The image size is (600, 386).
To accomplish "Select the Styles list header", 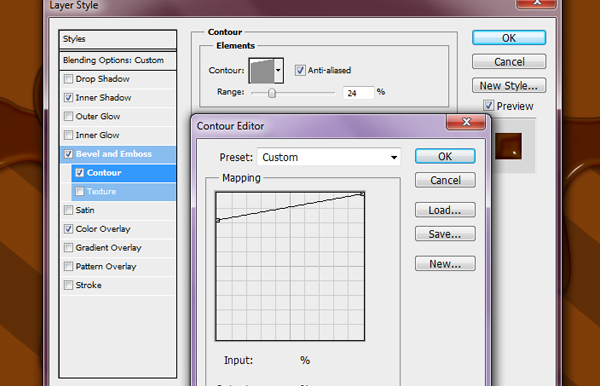I will pos(117,39).
